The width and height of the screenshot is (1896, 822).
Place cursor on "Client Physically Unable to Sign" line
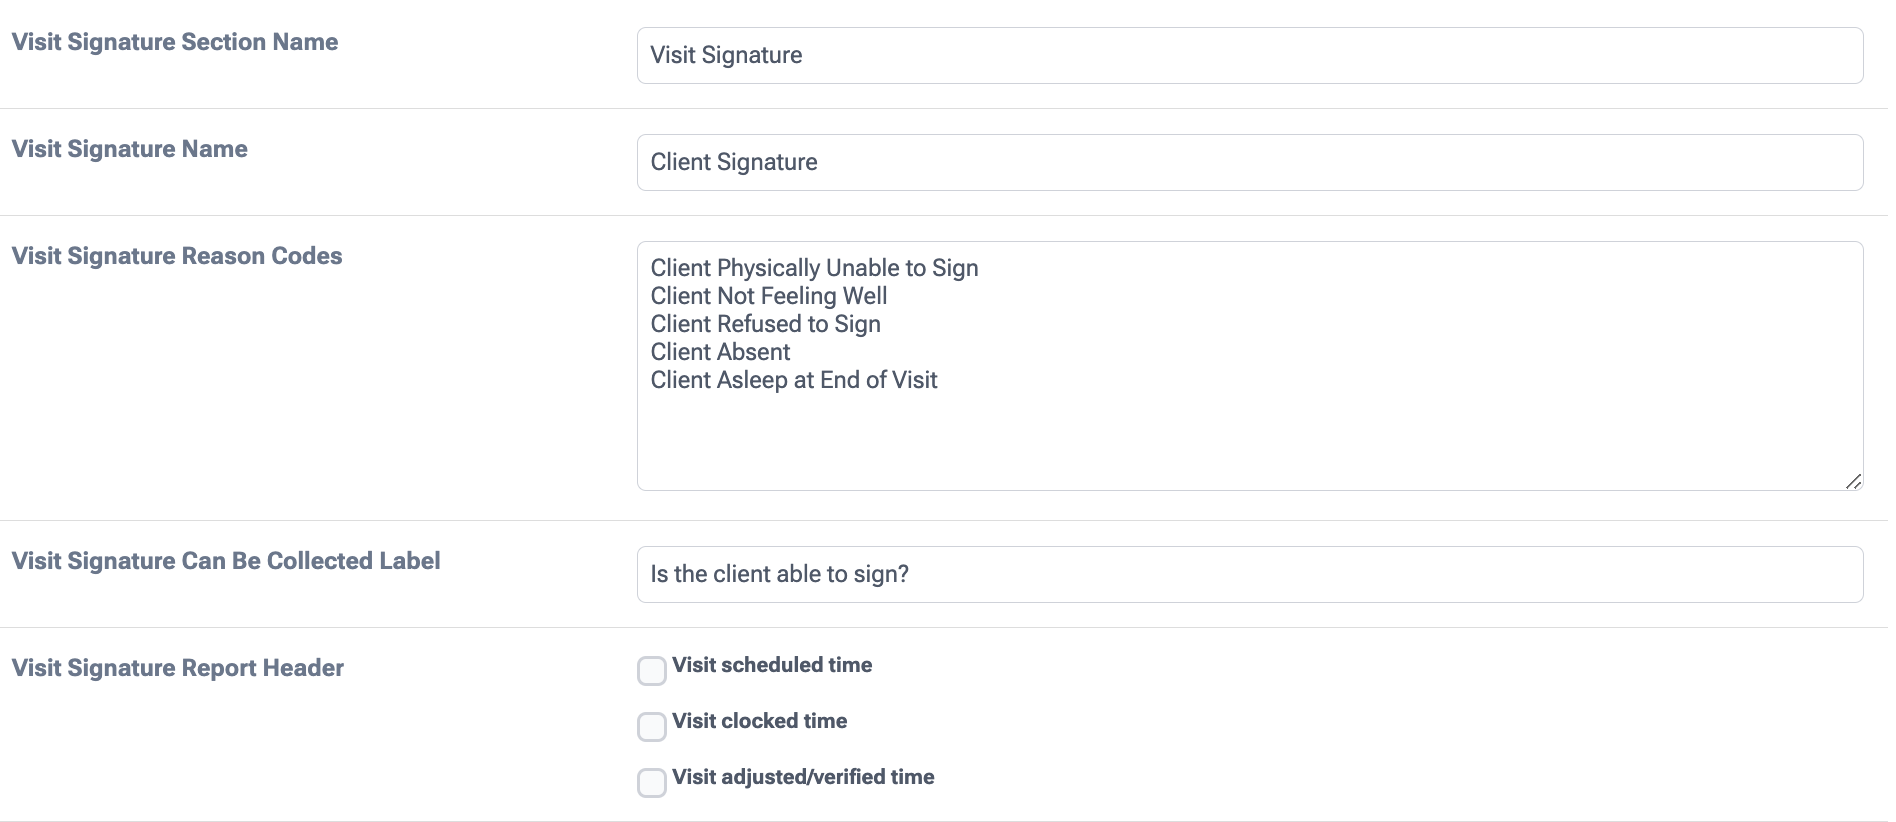[x=814, y=269]
